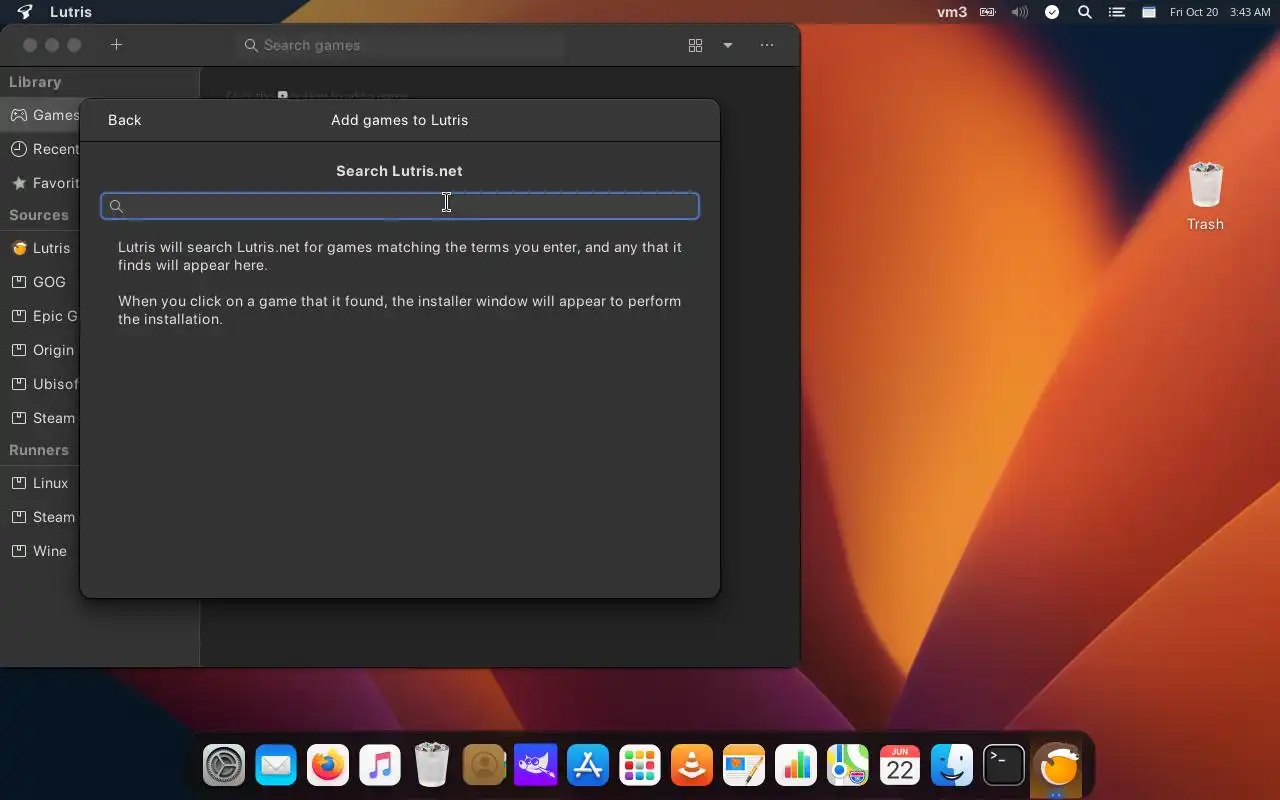Screen dimensions: 1280x800
Task: Open Maps in the dock
Action: 848,767
